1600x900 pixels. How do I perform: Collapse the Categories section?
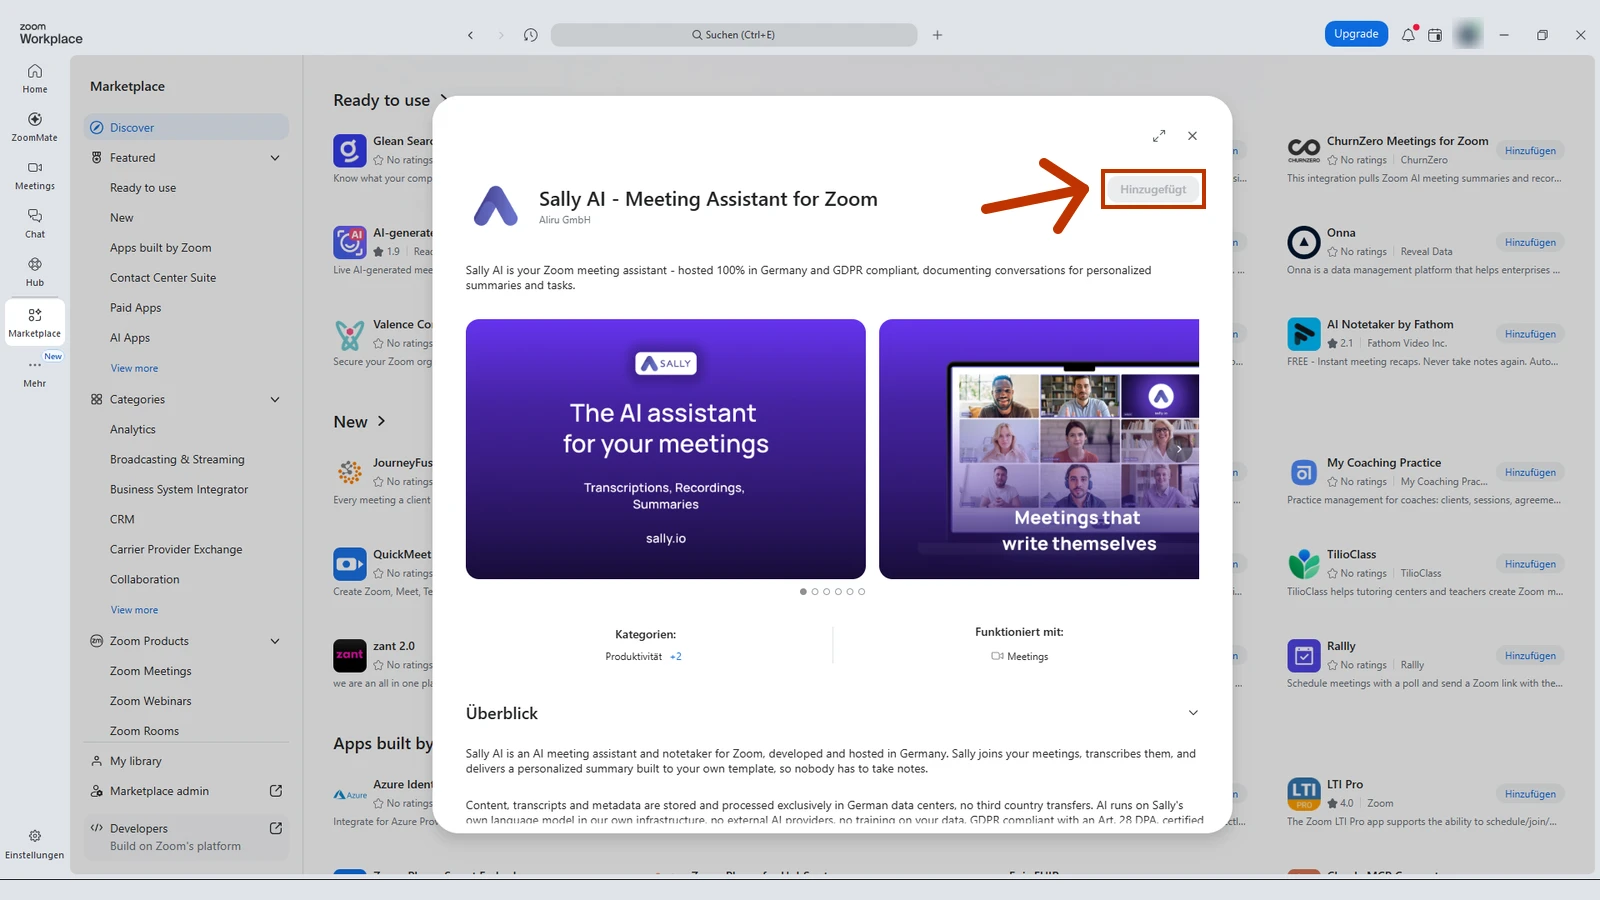pyautogui.click(x=275, y=400)
